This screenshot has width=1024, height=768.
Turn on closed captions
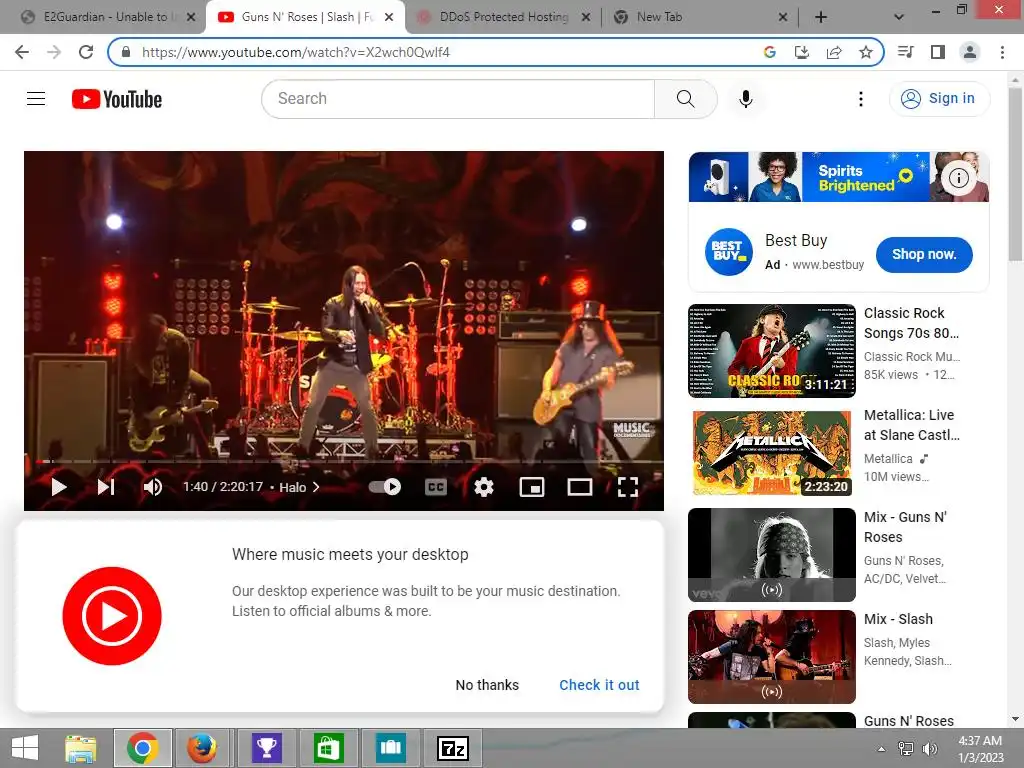pyautogui.click(x=436, y=487)
